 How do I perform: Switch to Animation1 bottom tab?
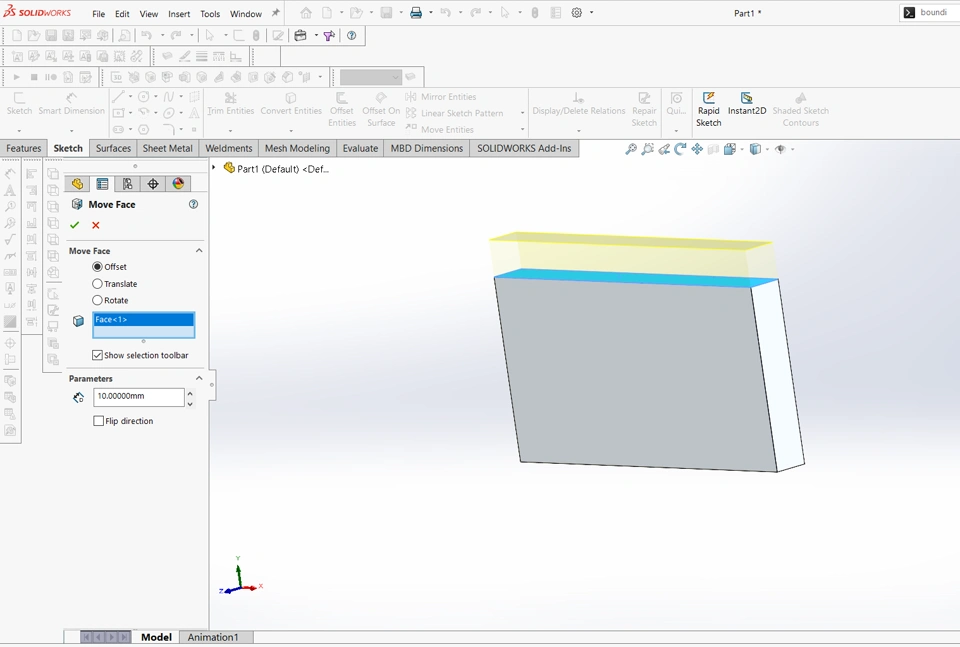pos(213,637)
